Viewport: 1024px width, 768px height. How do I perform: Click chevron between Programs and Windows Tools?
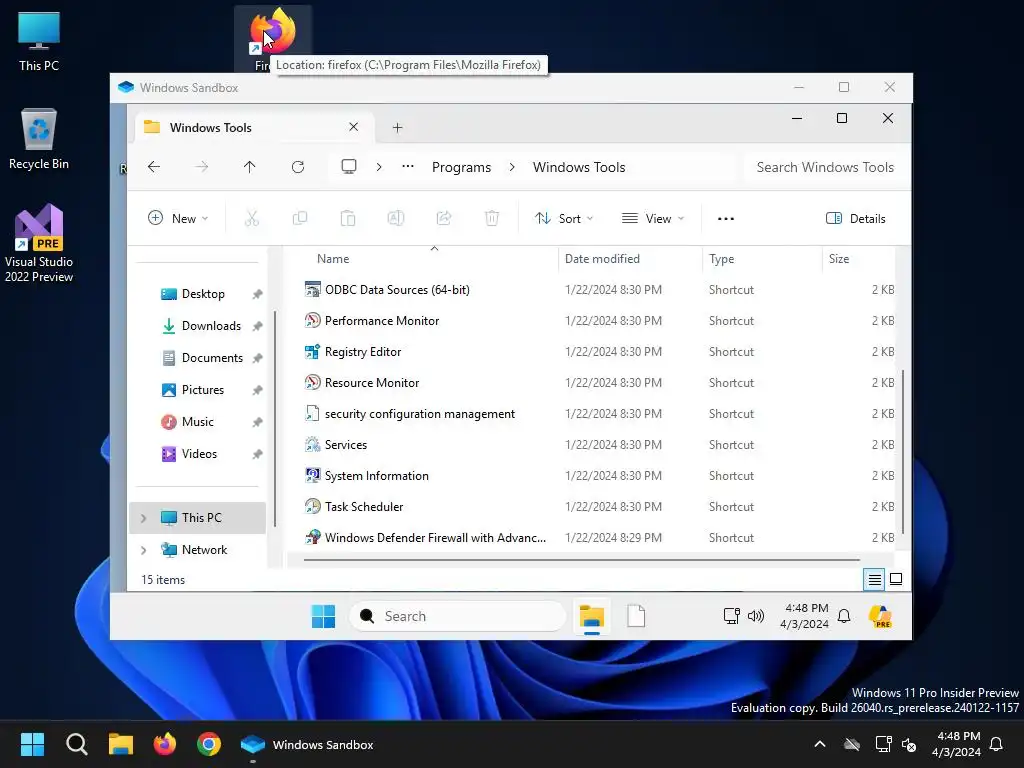[512, 167]
